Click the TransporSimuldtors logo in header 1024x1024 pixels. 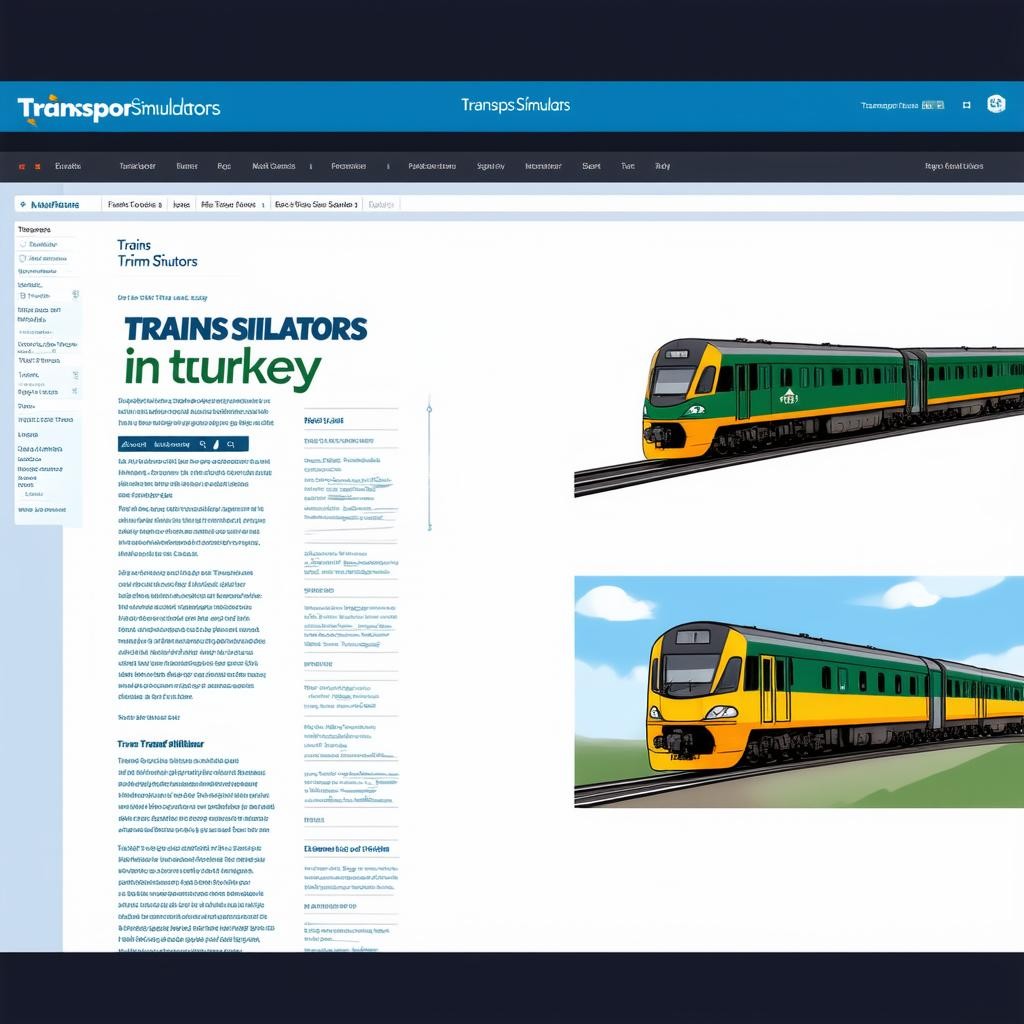tap(118, 108)
